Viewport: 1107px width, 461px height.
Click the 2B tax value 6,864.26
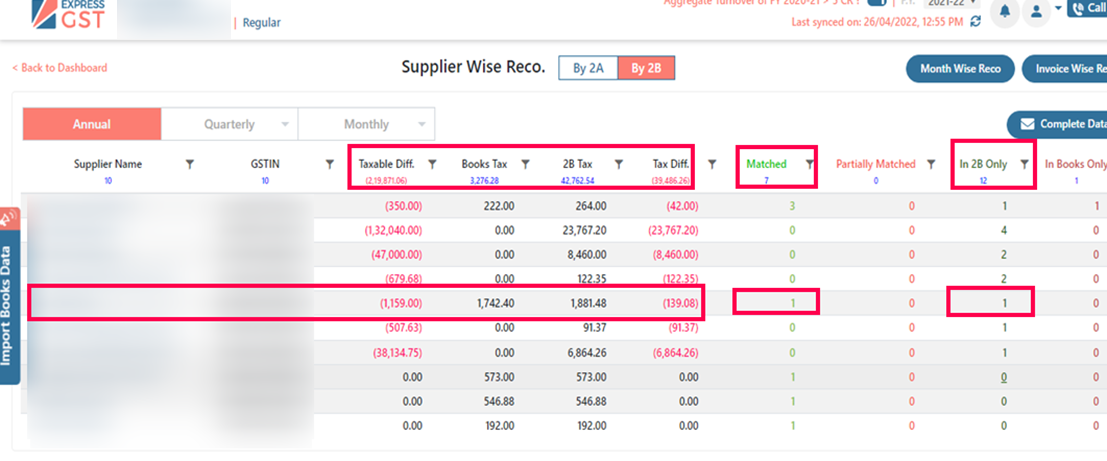pyautogui.click(x=587, y=352)
